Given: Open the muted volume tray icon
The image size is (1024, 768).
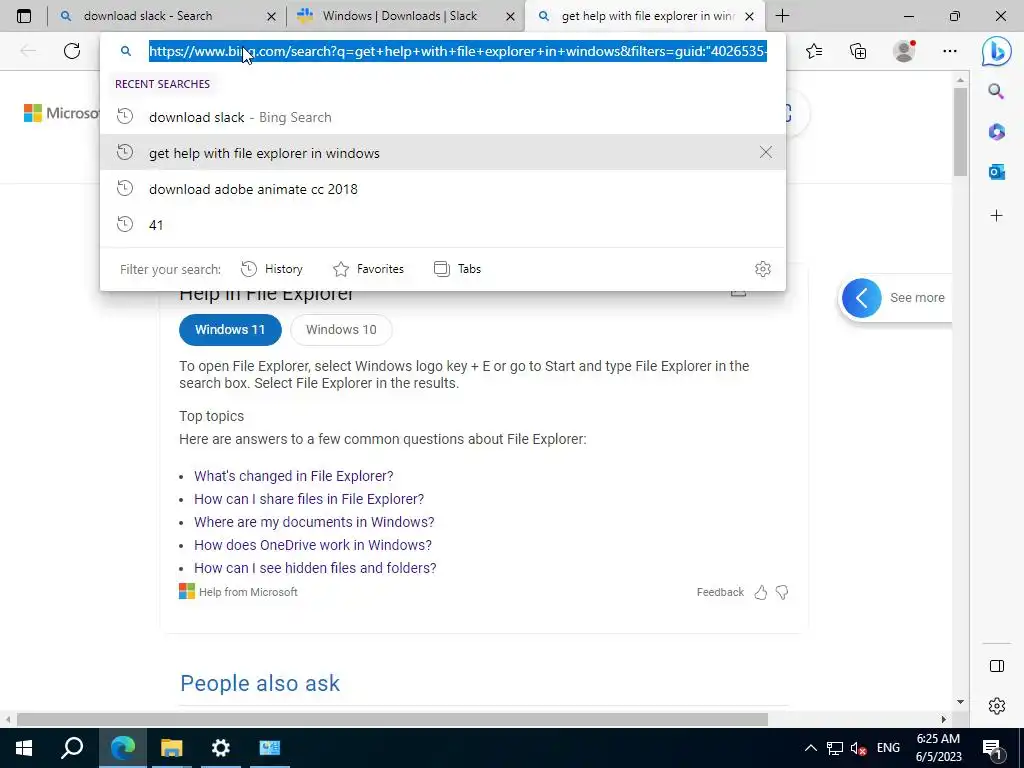Looking at the screenshot, I should tap(859, 748).
